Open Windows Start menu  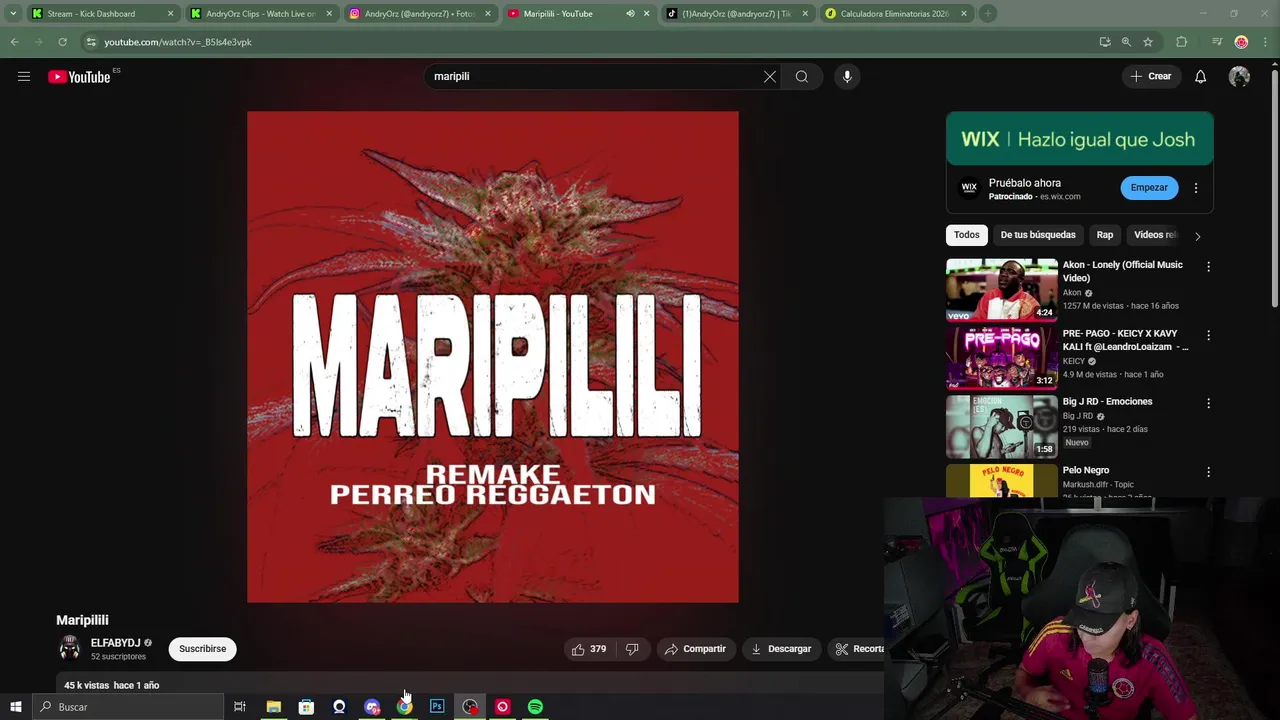[15, 707]
